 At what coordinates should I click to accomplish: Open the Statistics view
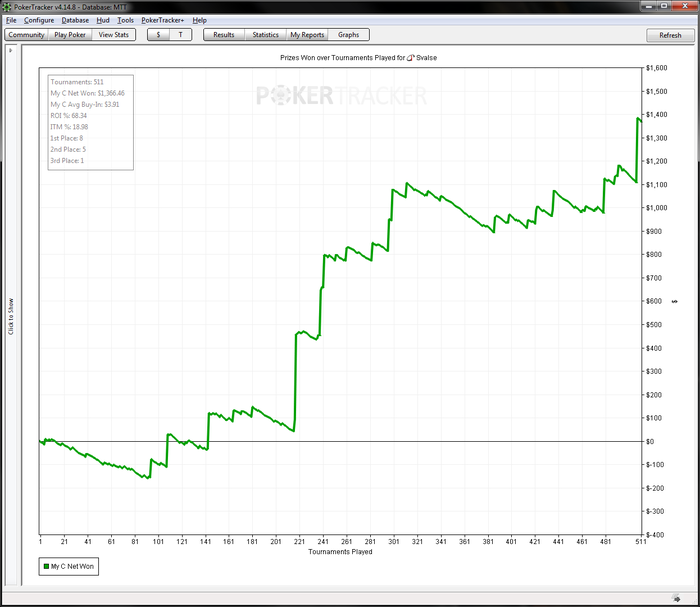(266, 35)
